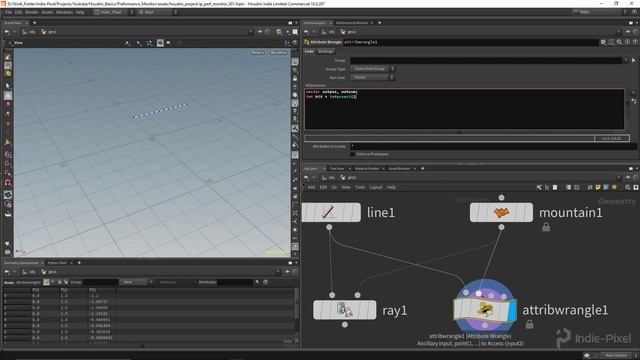Toggle the lock icon under mountain1

pos(546,227)
